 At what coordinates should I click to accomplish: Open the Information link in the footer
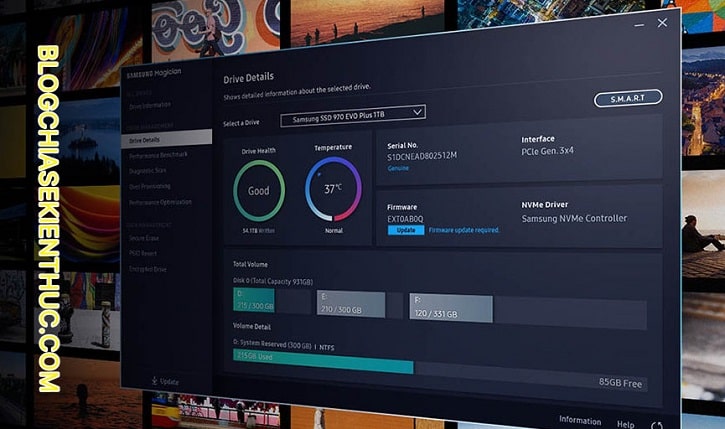click(x=580, y=420)
